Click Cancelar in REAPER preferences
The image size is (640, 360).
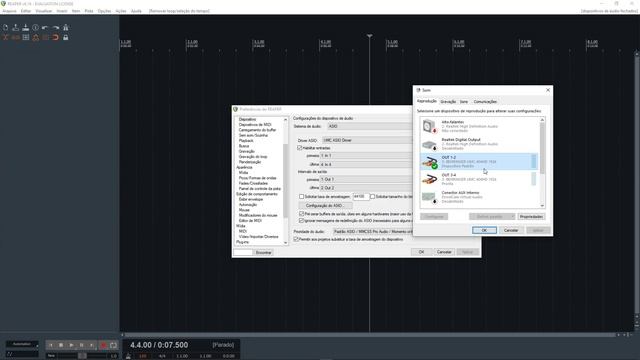444,252
